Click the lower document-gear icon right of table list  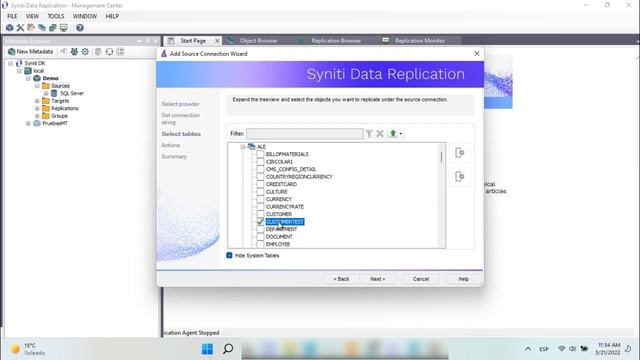click(x=460, y=176)
